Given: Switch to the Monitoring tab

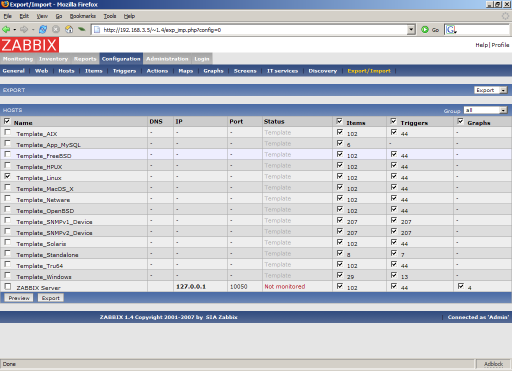Looking at the screenshot, I should [x=18, y=59].
